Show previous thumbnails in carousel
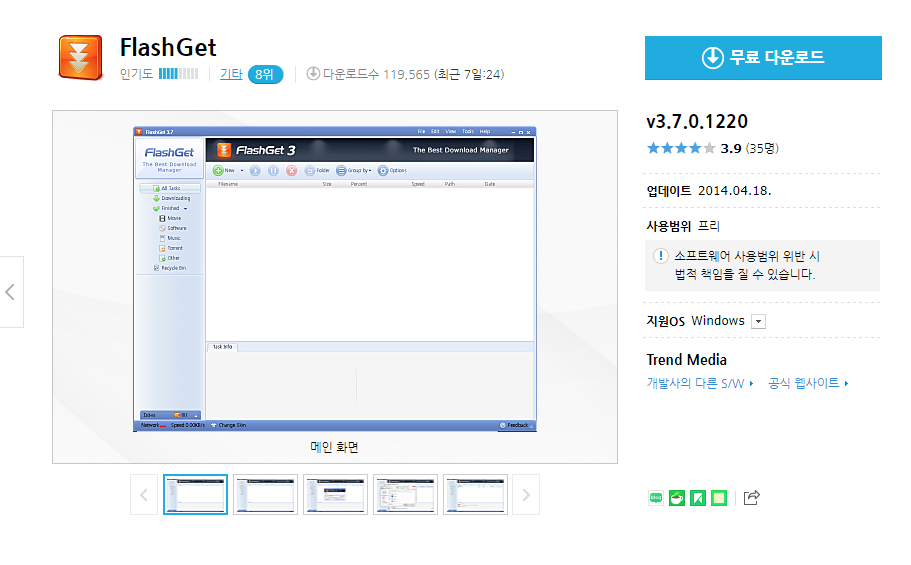The image size is (911, 565). coord(144,495)
